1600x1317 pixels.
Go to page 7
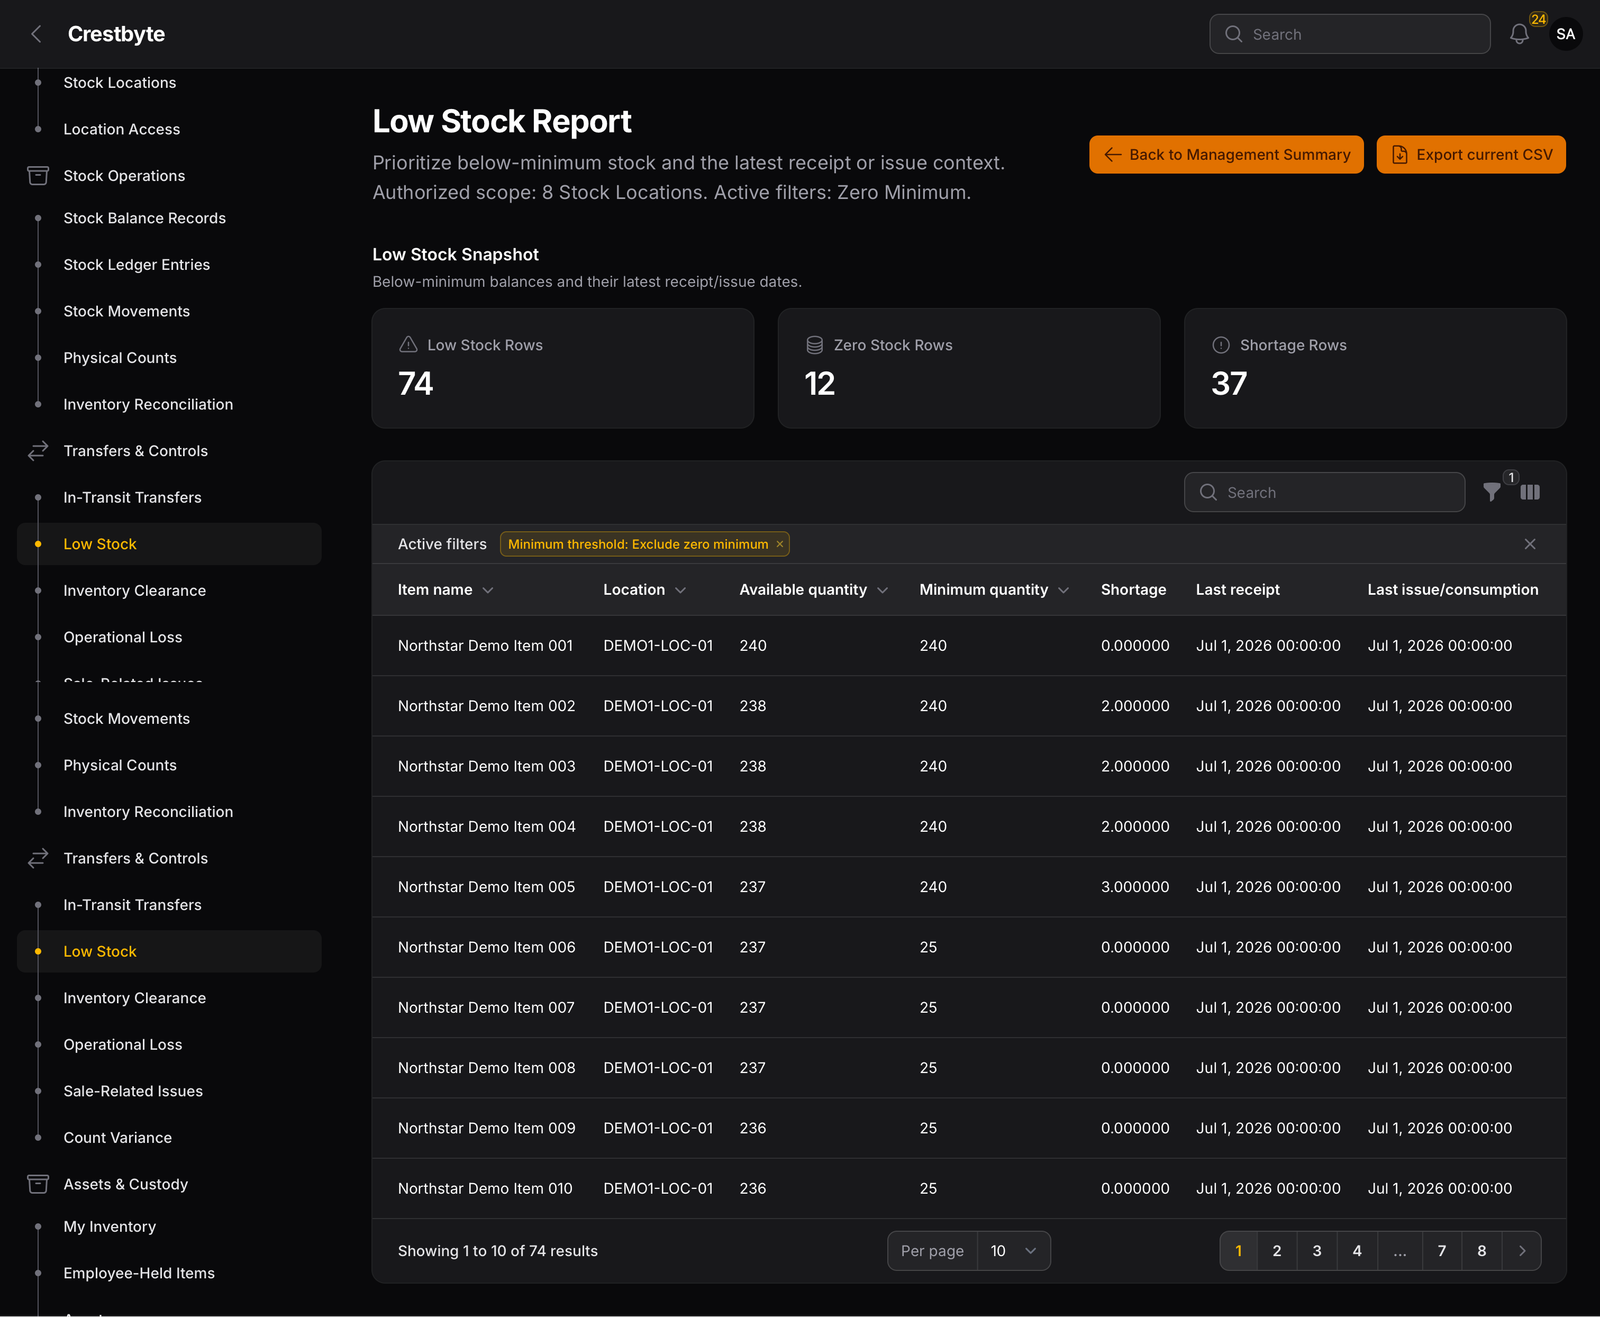pos(1442,1251)
